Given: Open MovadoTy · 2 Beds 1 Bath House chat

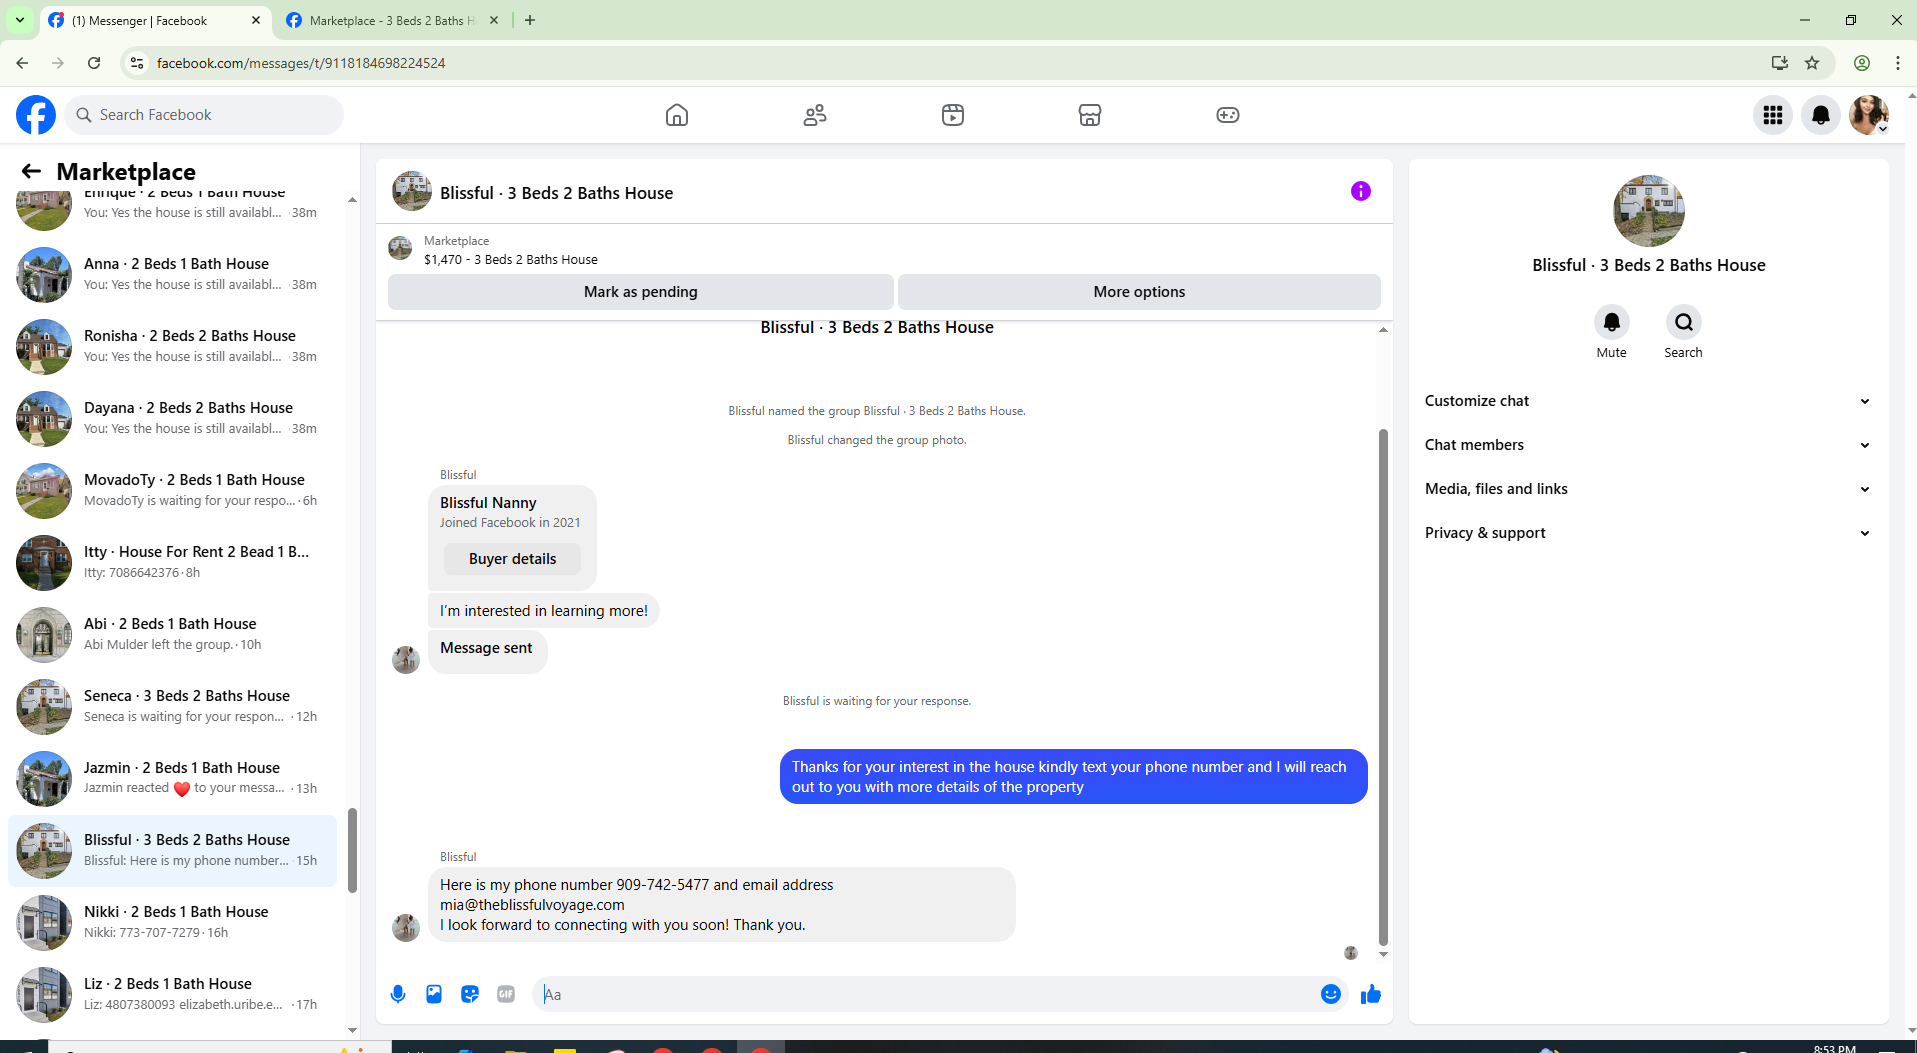Looking at the screenshot, I should click(173, 490).
